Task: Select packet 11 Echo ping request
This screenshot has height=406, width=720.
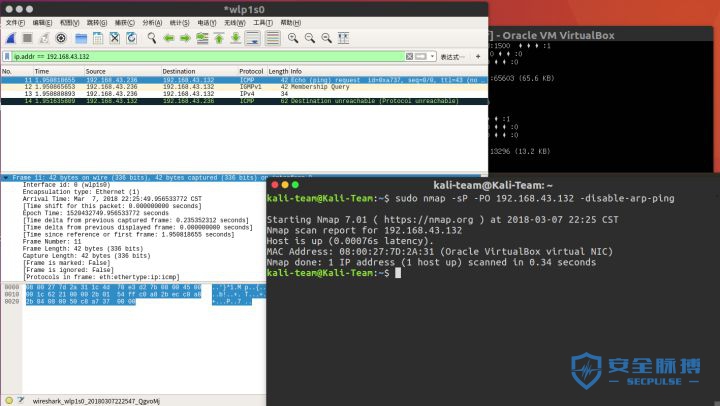Action: coord(244,80)
